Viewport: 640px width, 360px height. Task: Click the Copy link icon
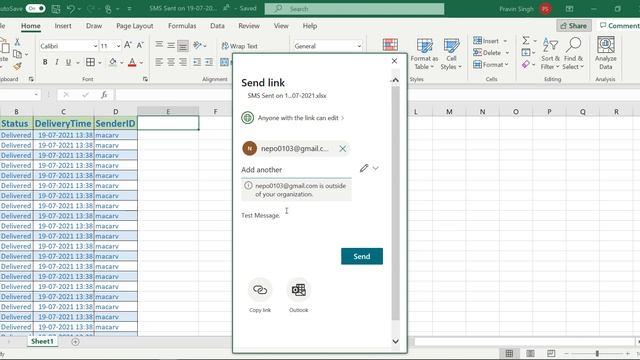(x=260, y=290)
